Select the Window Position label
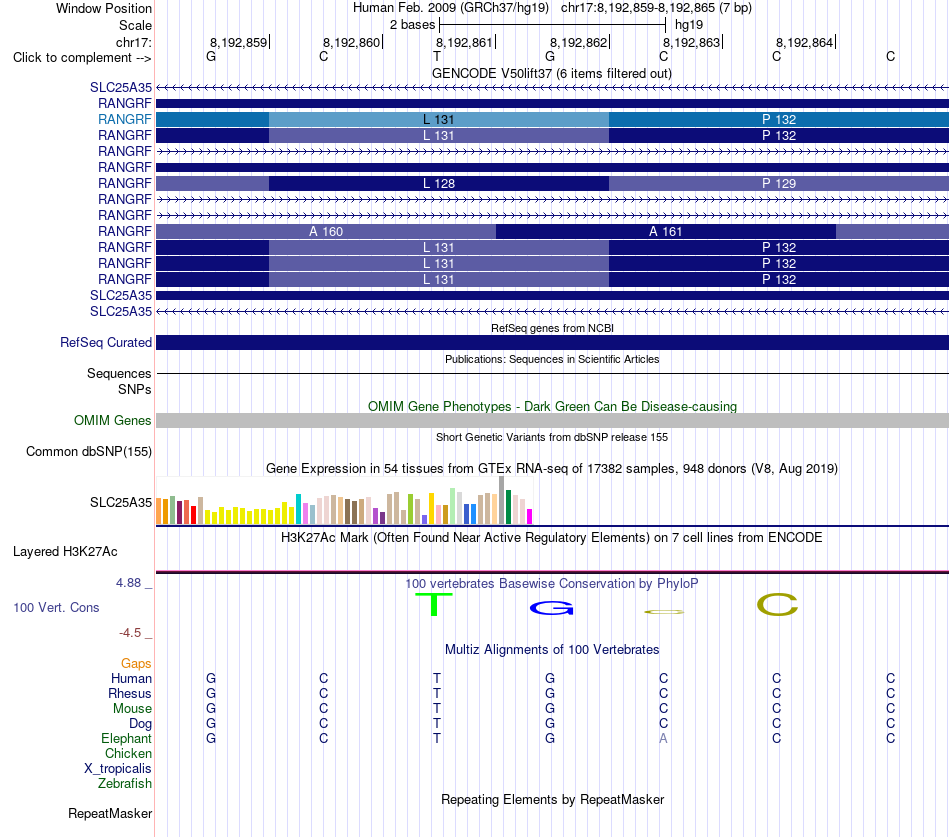The image size is (950, 837). 104,8
